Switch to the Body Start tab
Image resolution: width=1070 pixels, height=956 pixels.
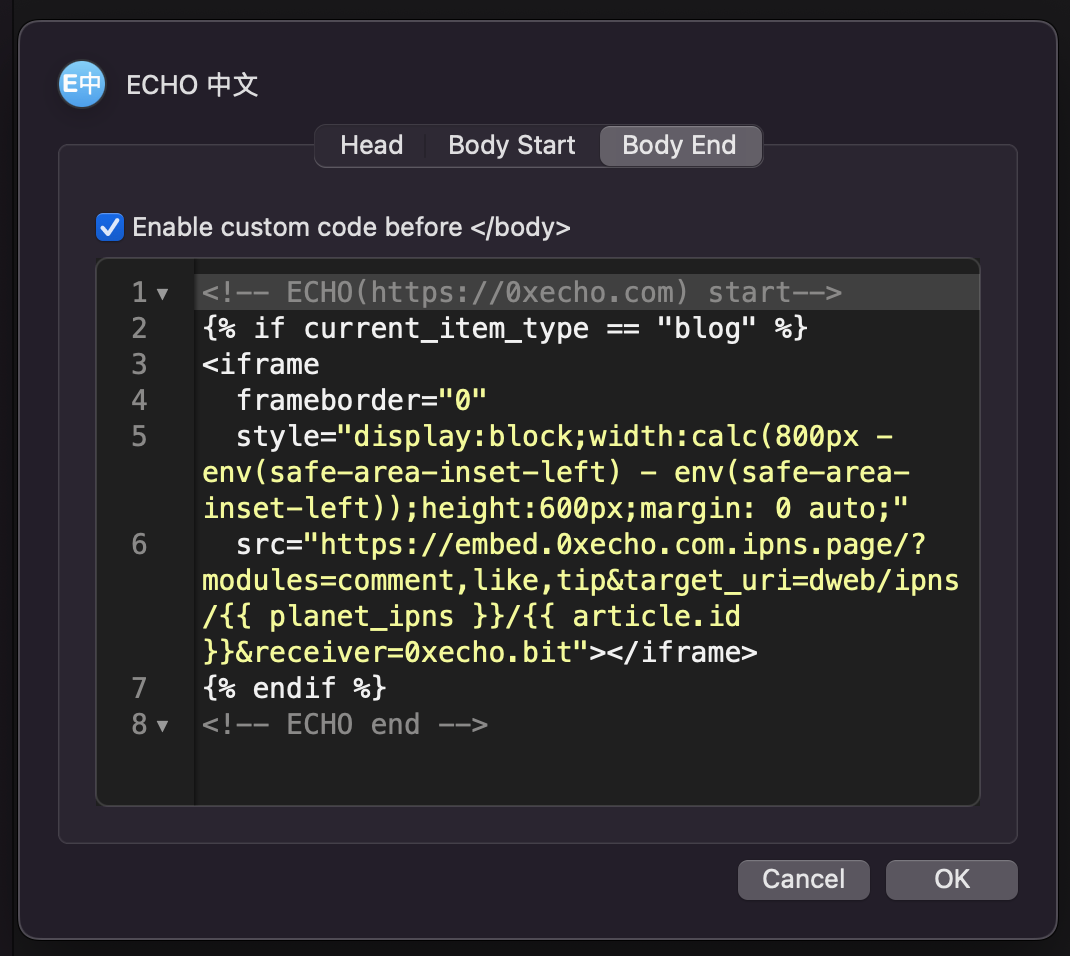point(511,145)
